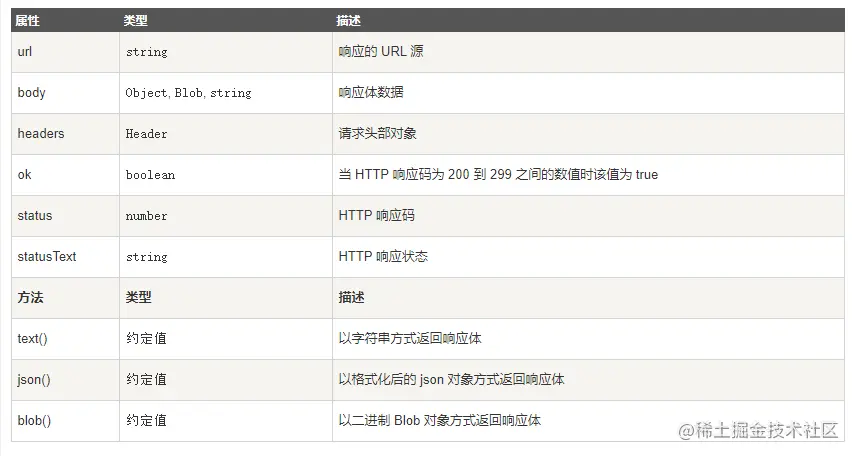Image resolution: width=854 pixels, height=456 pixels.
Task: Click the 属性 column header
Action: [x=27, y=20]
